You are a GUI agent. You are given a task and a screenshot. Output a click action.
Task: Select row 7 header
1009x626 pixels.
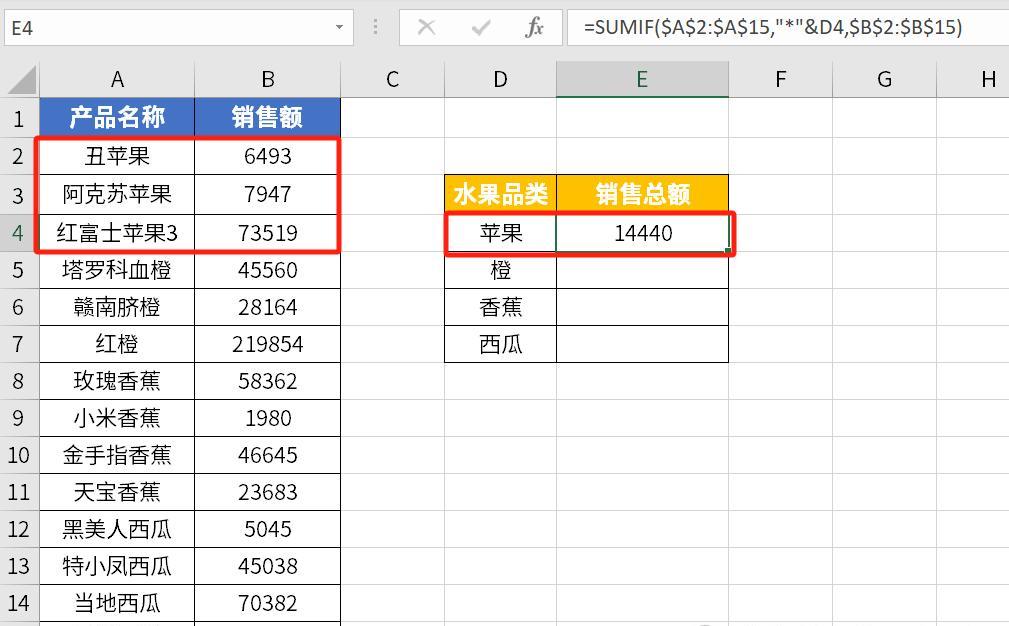pyautogui.click(x=19, y=344)
